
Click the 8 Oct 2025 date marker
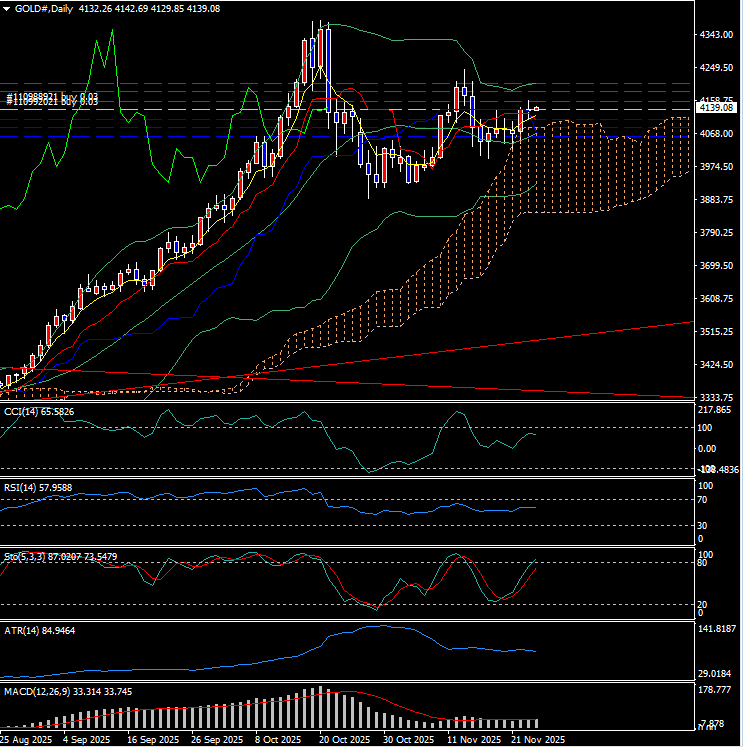pos(279,740)
